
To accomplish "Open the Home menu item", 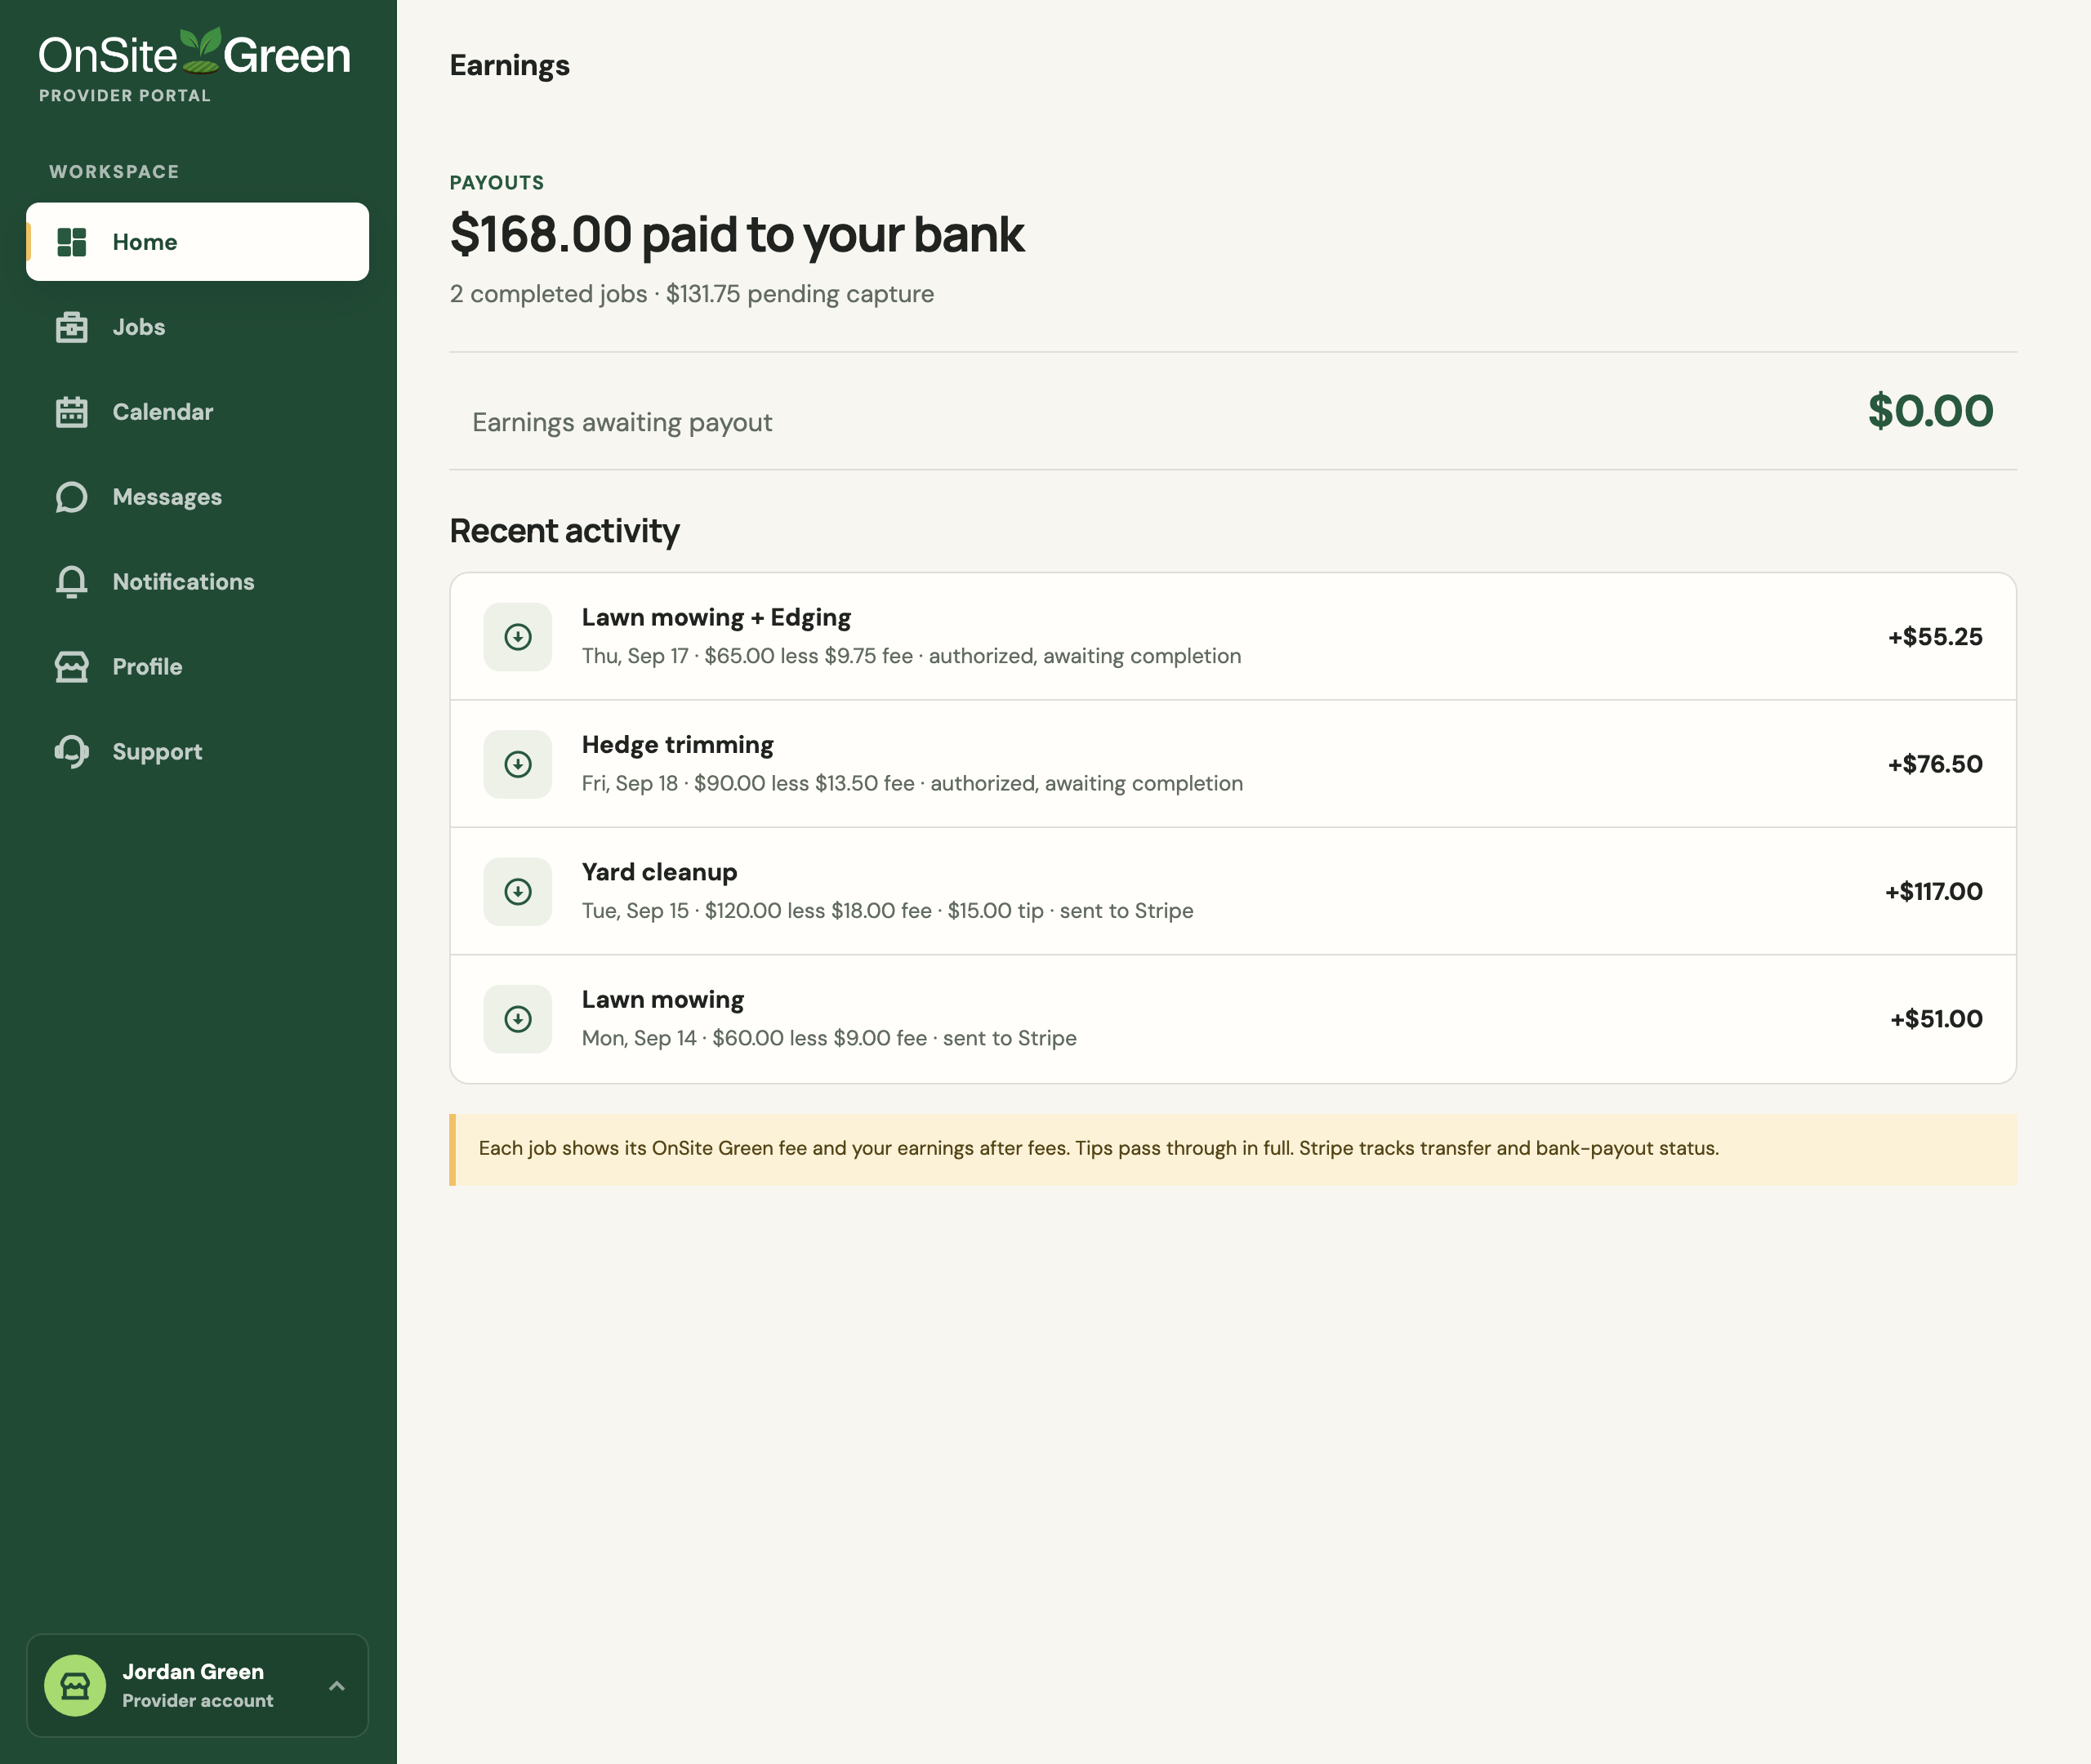I will (x=197, y=242).
